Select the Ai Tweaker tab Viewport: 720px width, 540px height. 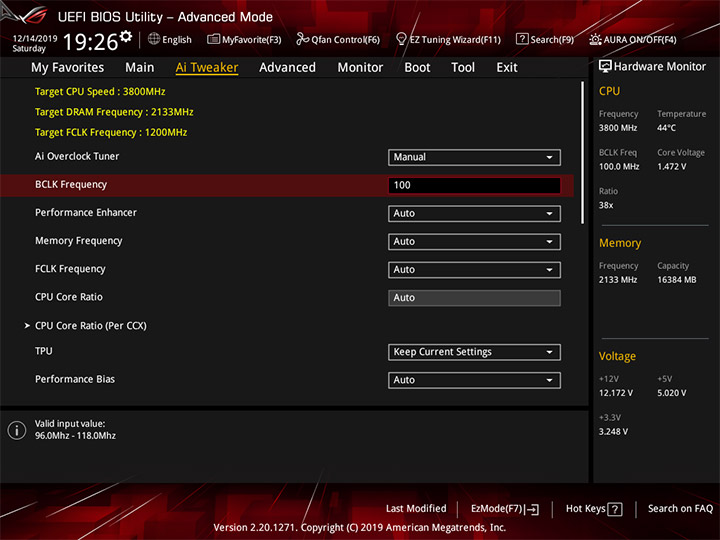click(207, 68)
